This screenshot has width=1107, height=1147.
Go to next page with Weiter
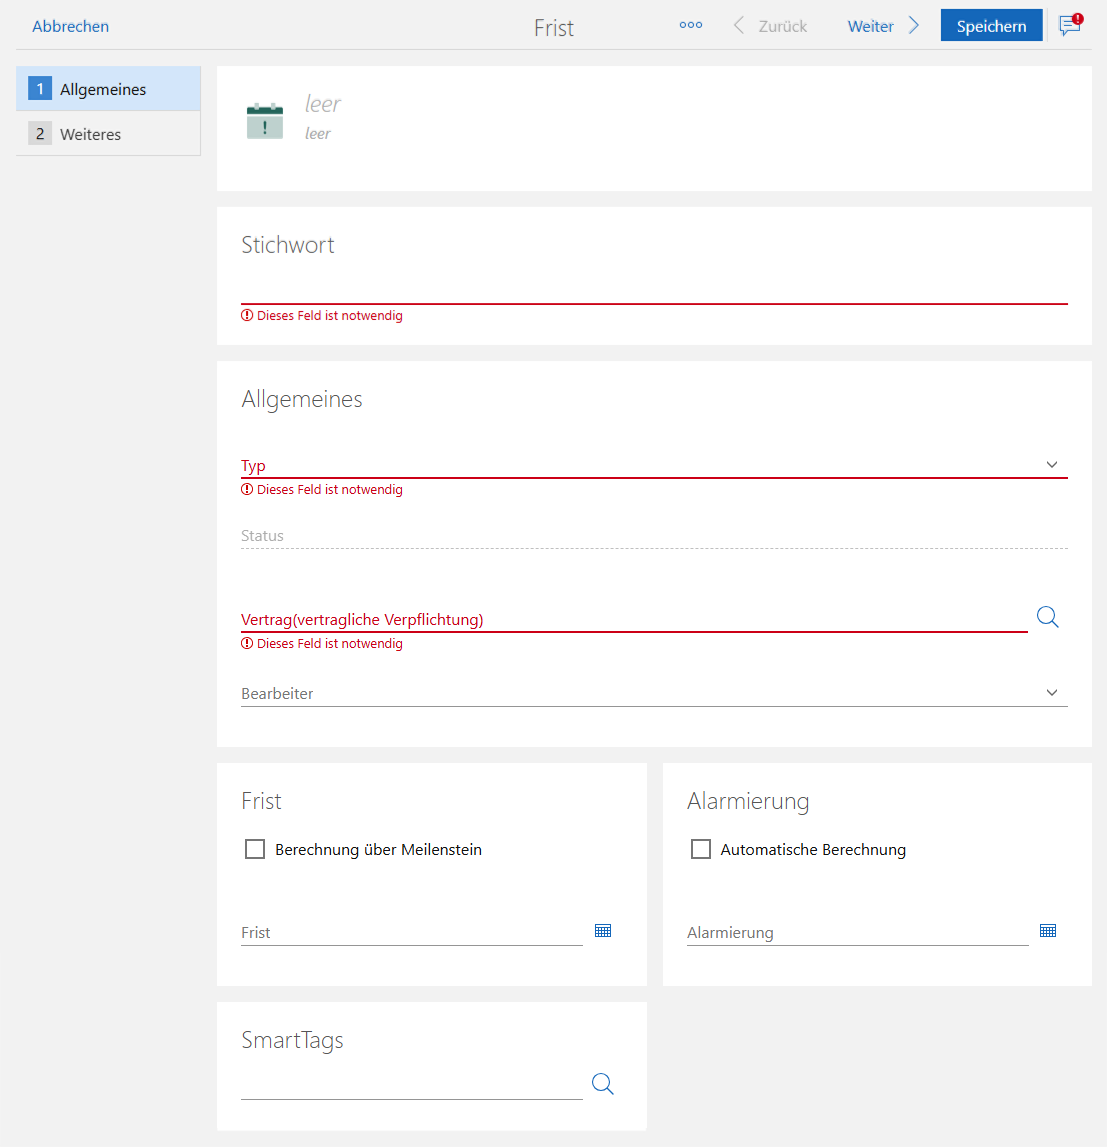click(870, 26)
